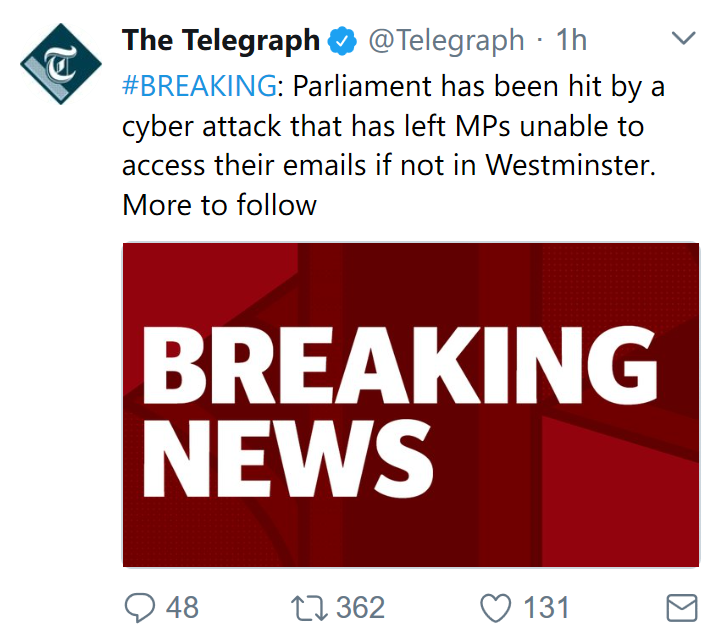The width and height of the screenshot is (720, 637).
Task: Expand the tweet options chevron
Action: click(683, 40)
